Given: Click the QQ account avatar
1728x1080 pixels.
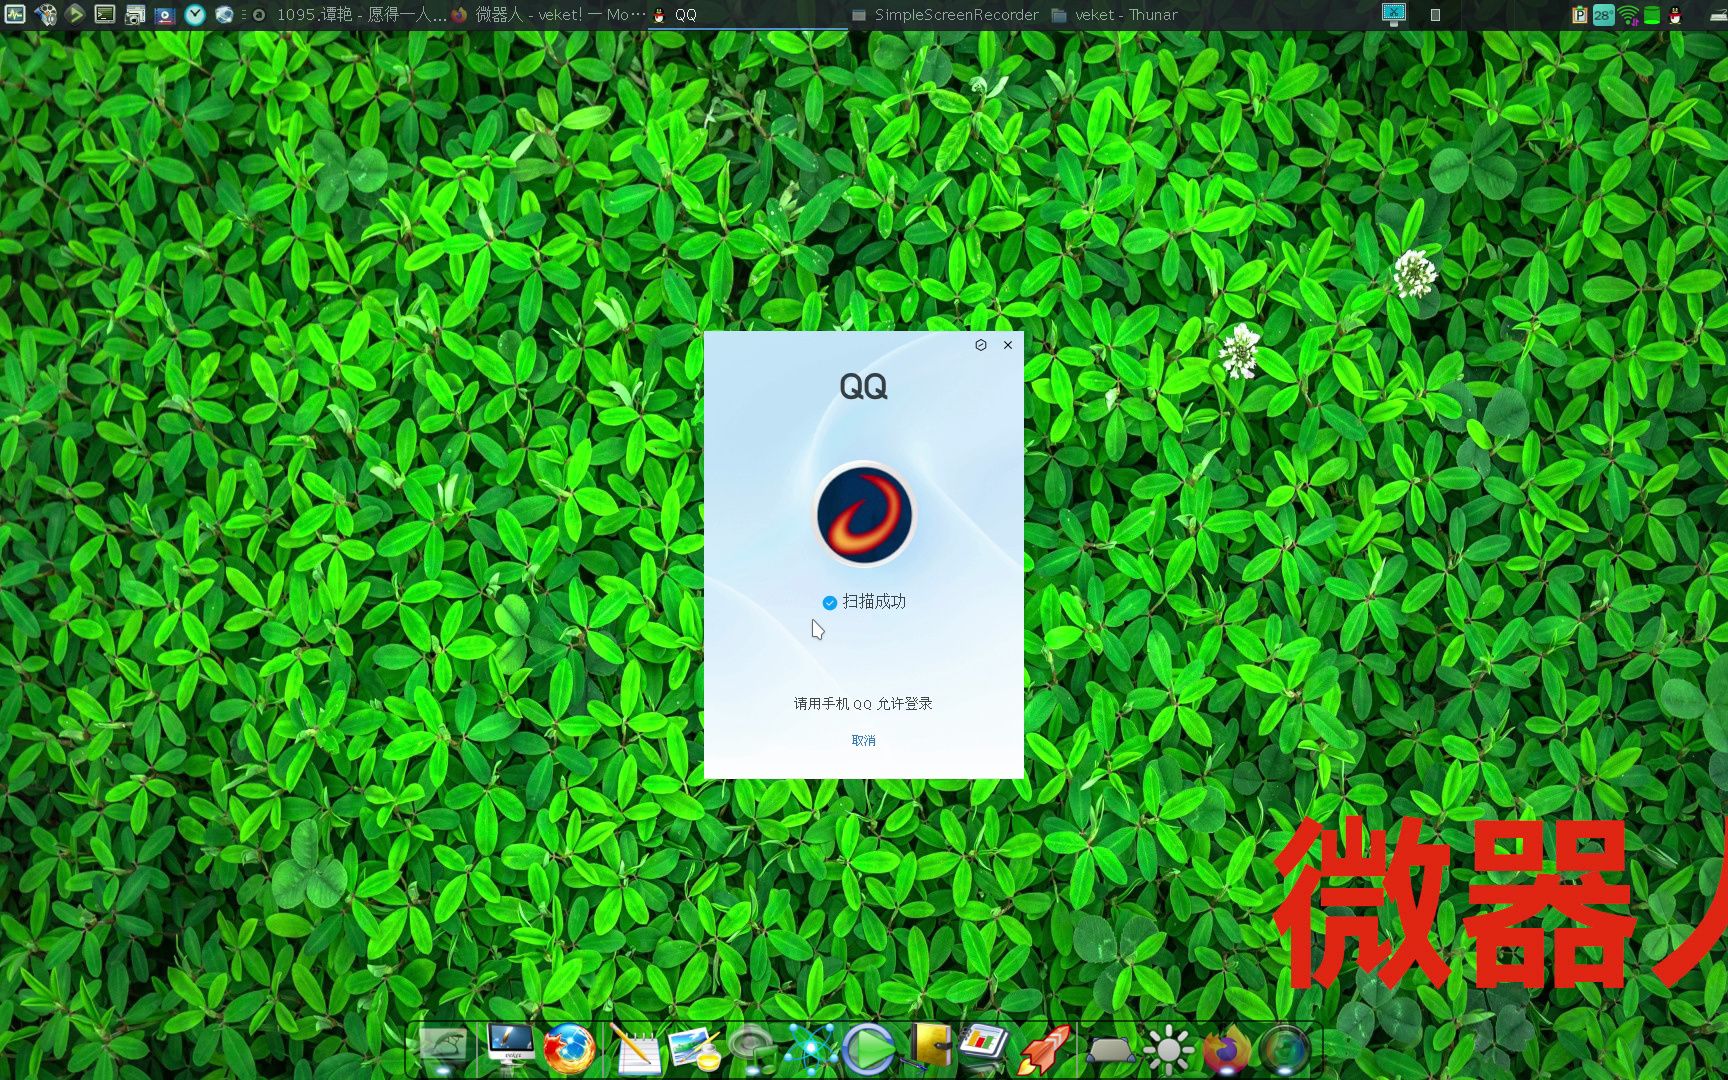Looking at the screenshot, I should [864, 514].
